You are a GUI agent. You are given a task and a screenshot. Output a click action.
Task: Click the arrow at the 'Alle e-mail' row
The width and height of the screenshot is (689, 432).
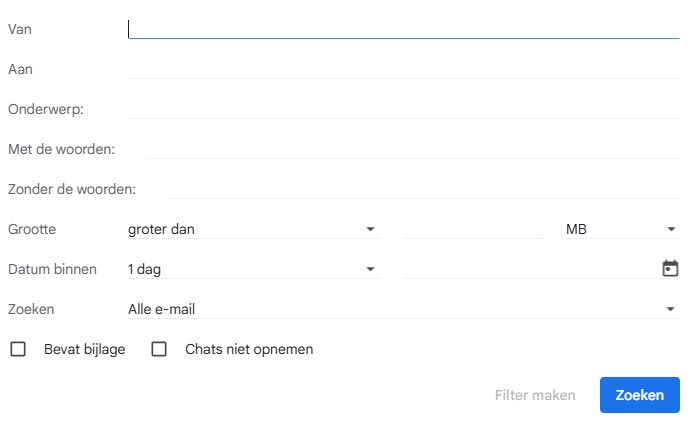671,309
